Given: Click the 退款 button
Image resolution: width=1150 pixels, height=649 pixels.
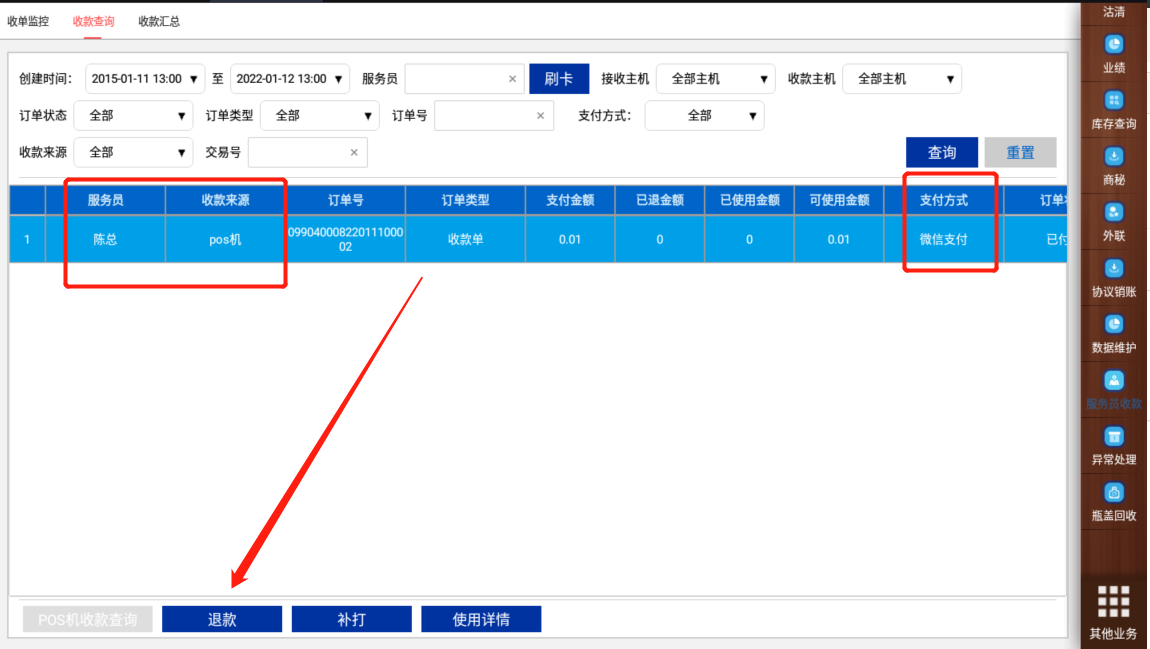Looking at the screenshot, I should [221, 620].
